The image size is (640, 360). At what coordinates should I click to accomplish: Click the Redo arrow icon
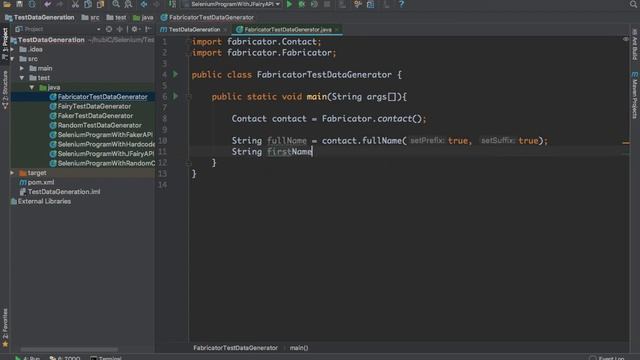click(60, 4)
